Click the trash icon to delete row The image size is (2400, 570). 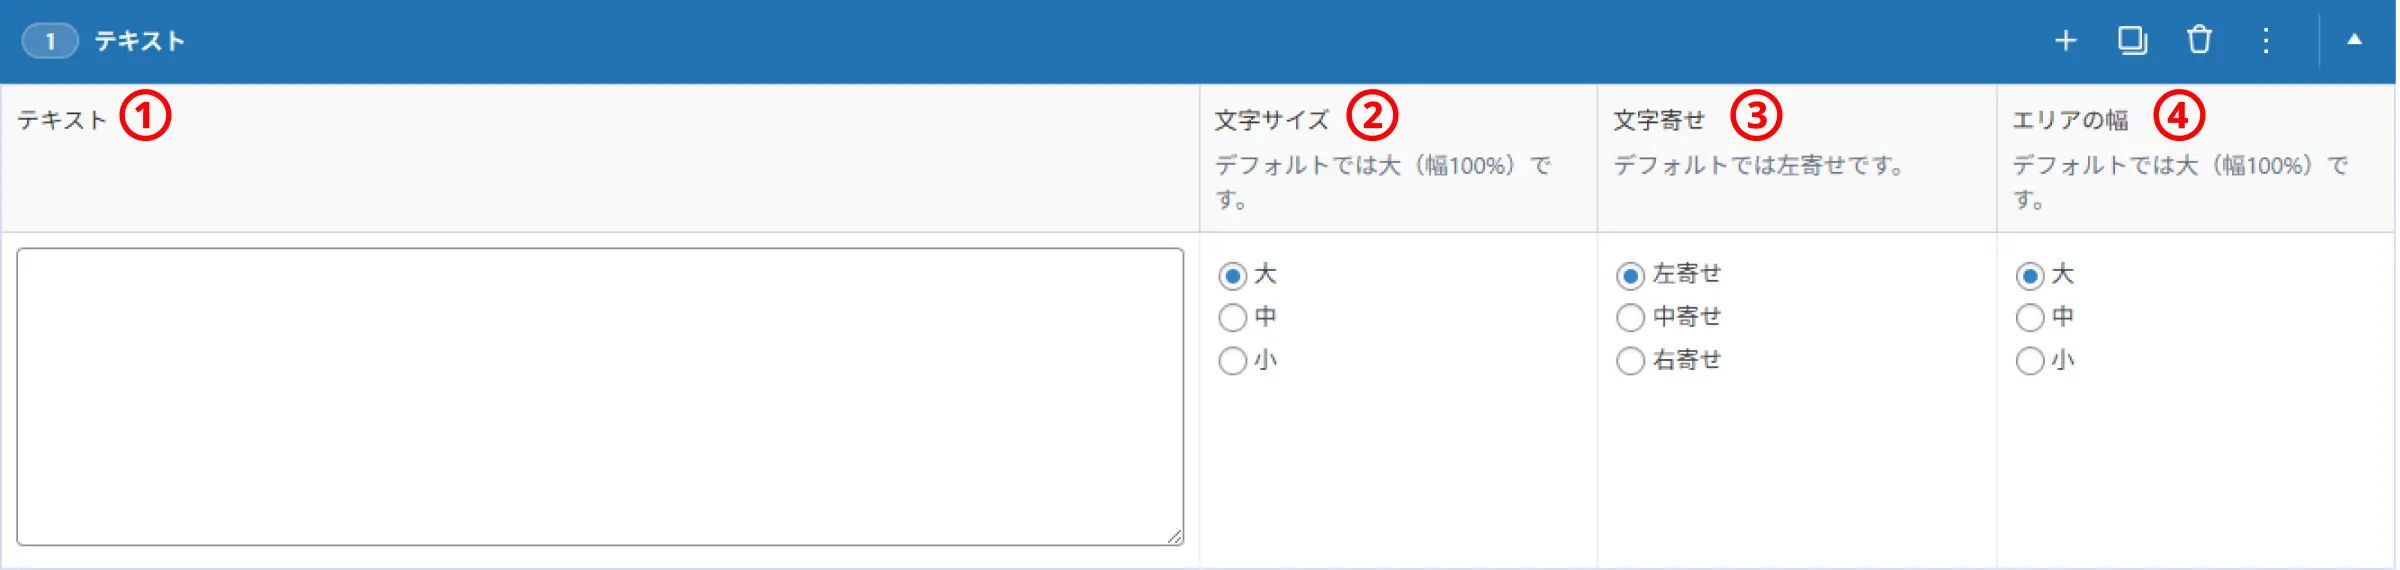(x=2199, y=41)
